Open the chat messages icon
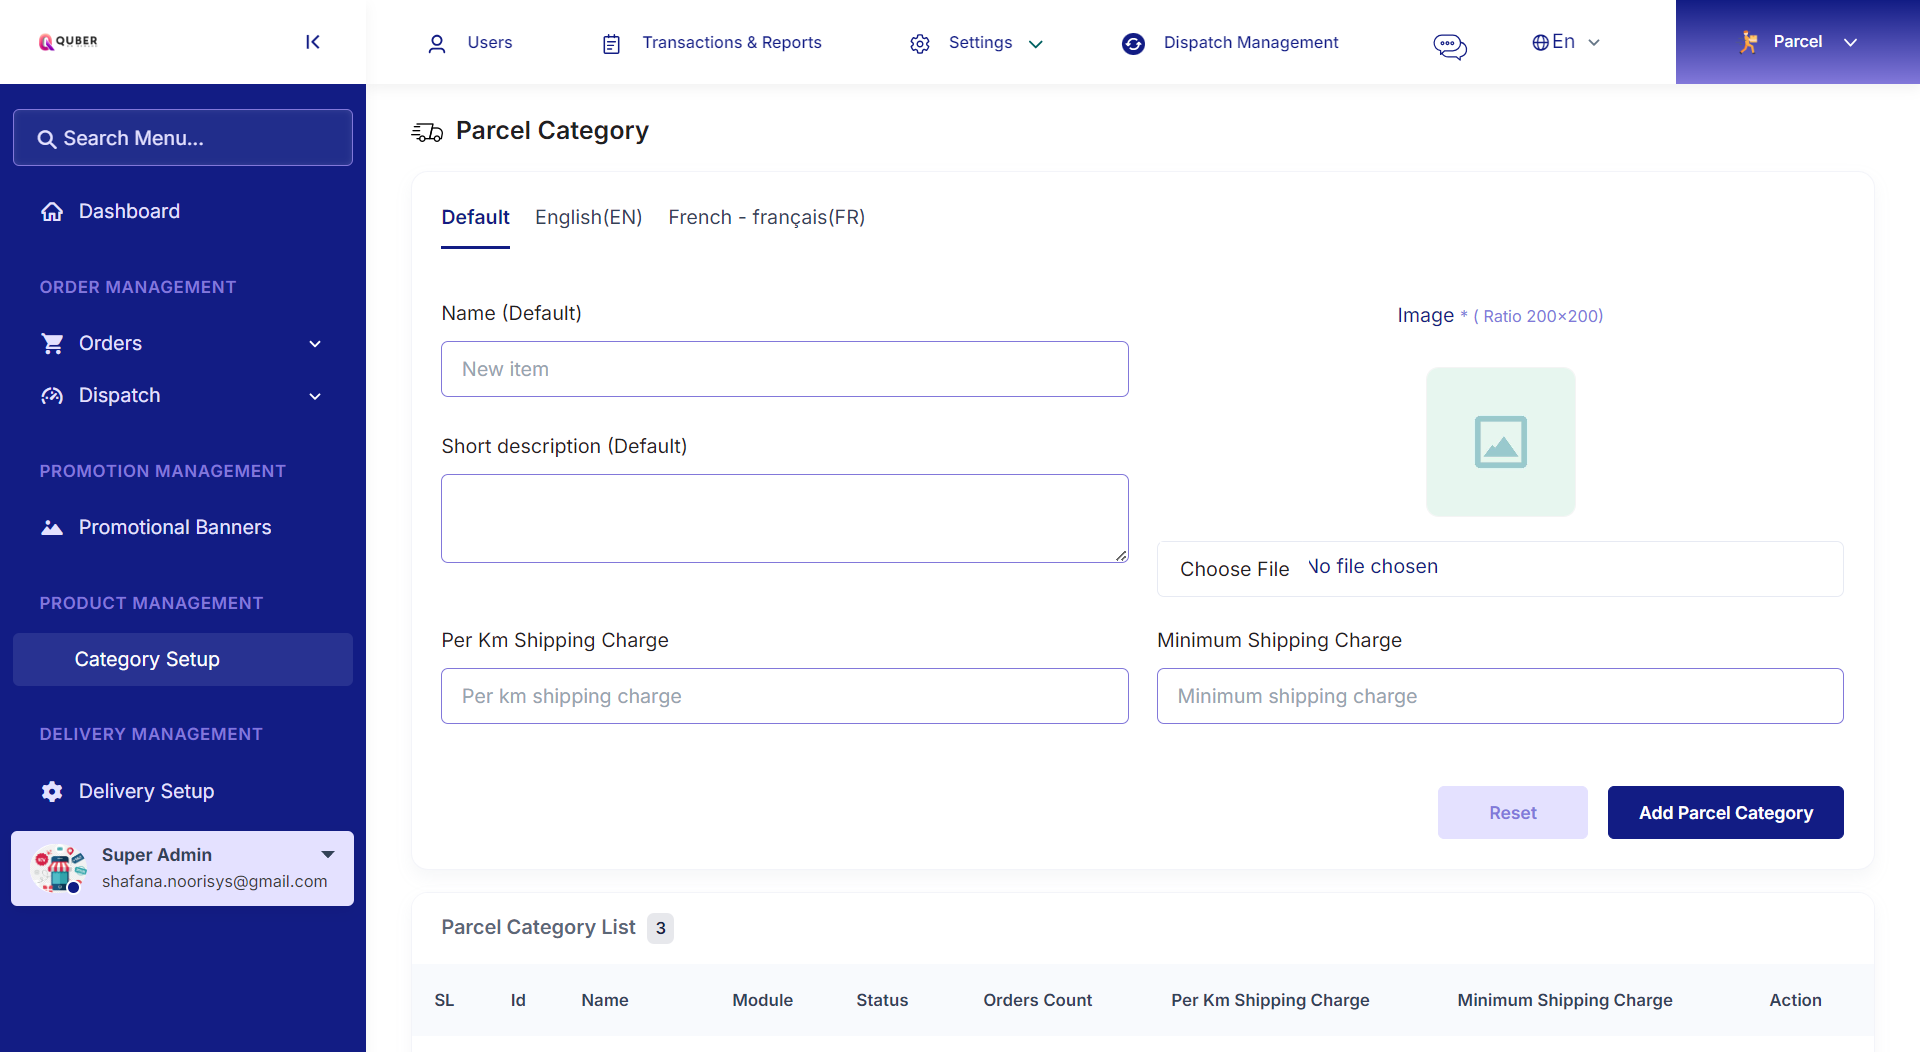The image size is (1920, 1052). click(x=1449, y=45)
